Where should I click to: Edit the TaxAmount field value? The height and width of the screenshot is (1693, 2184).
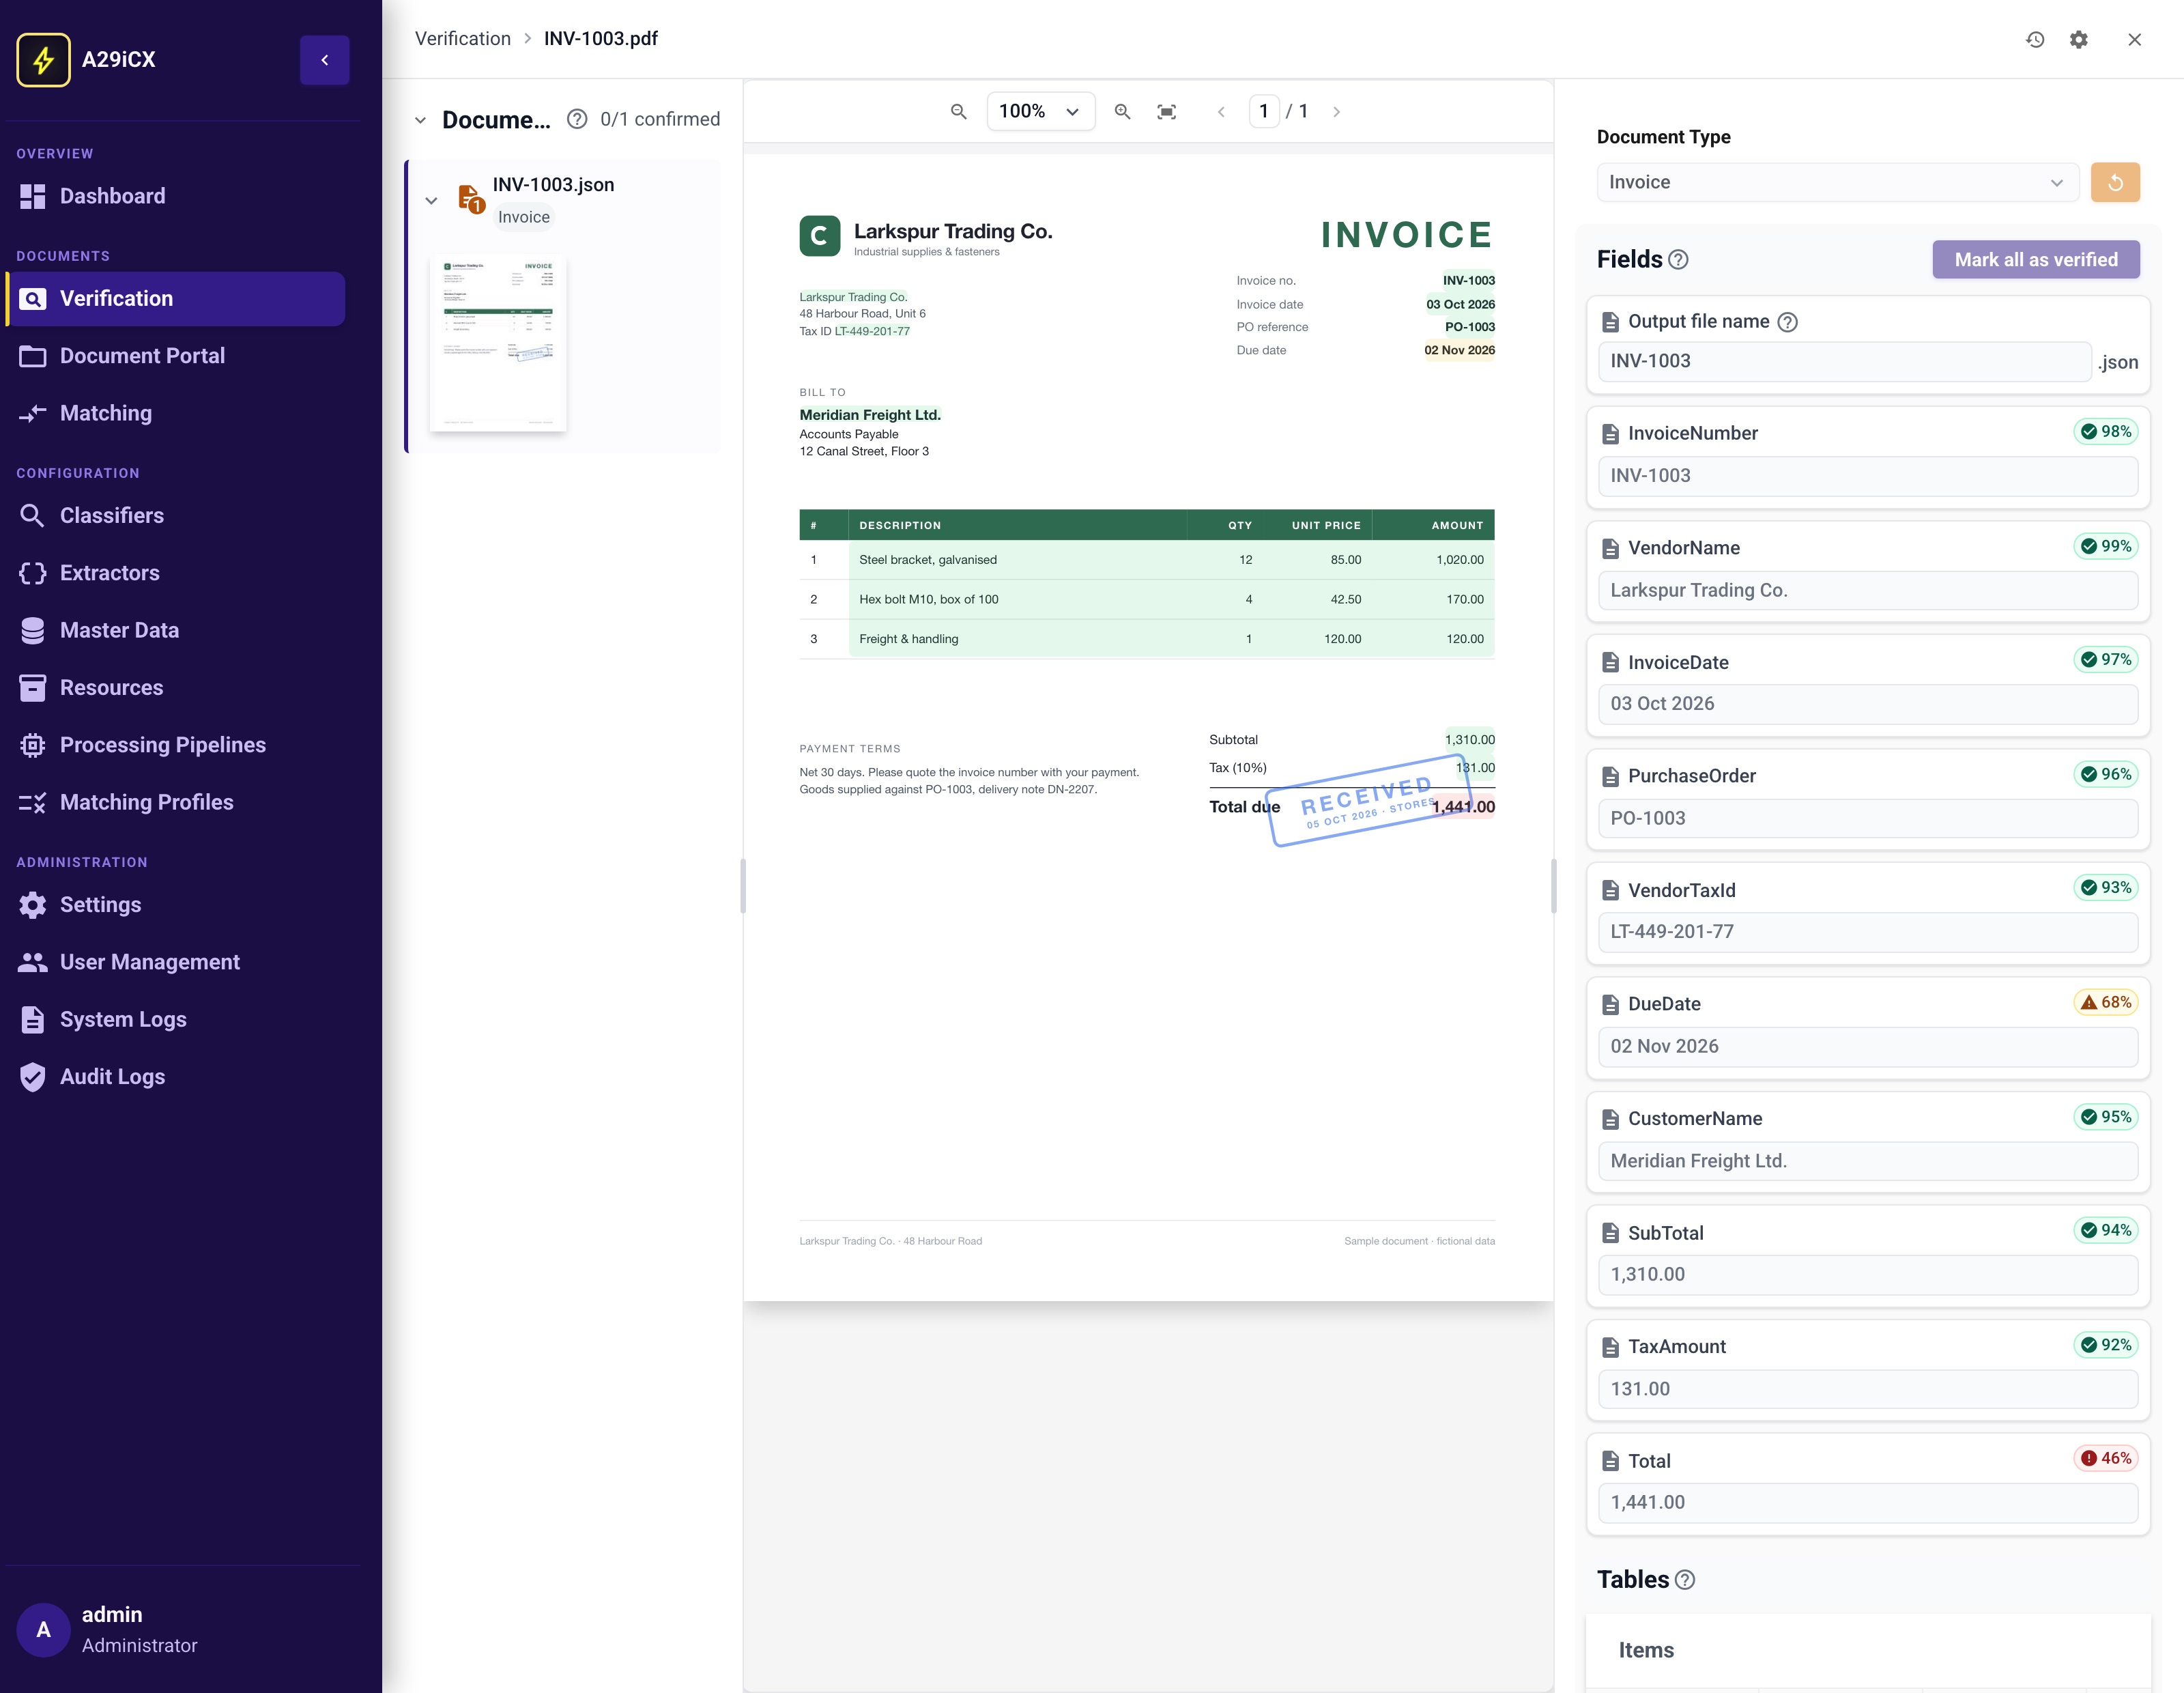[1868, 1389]
